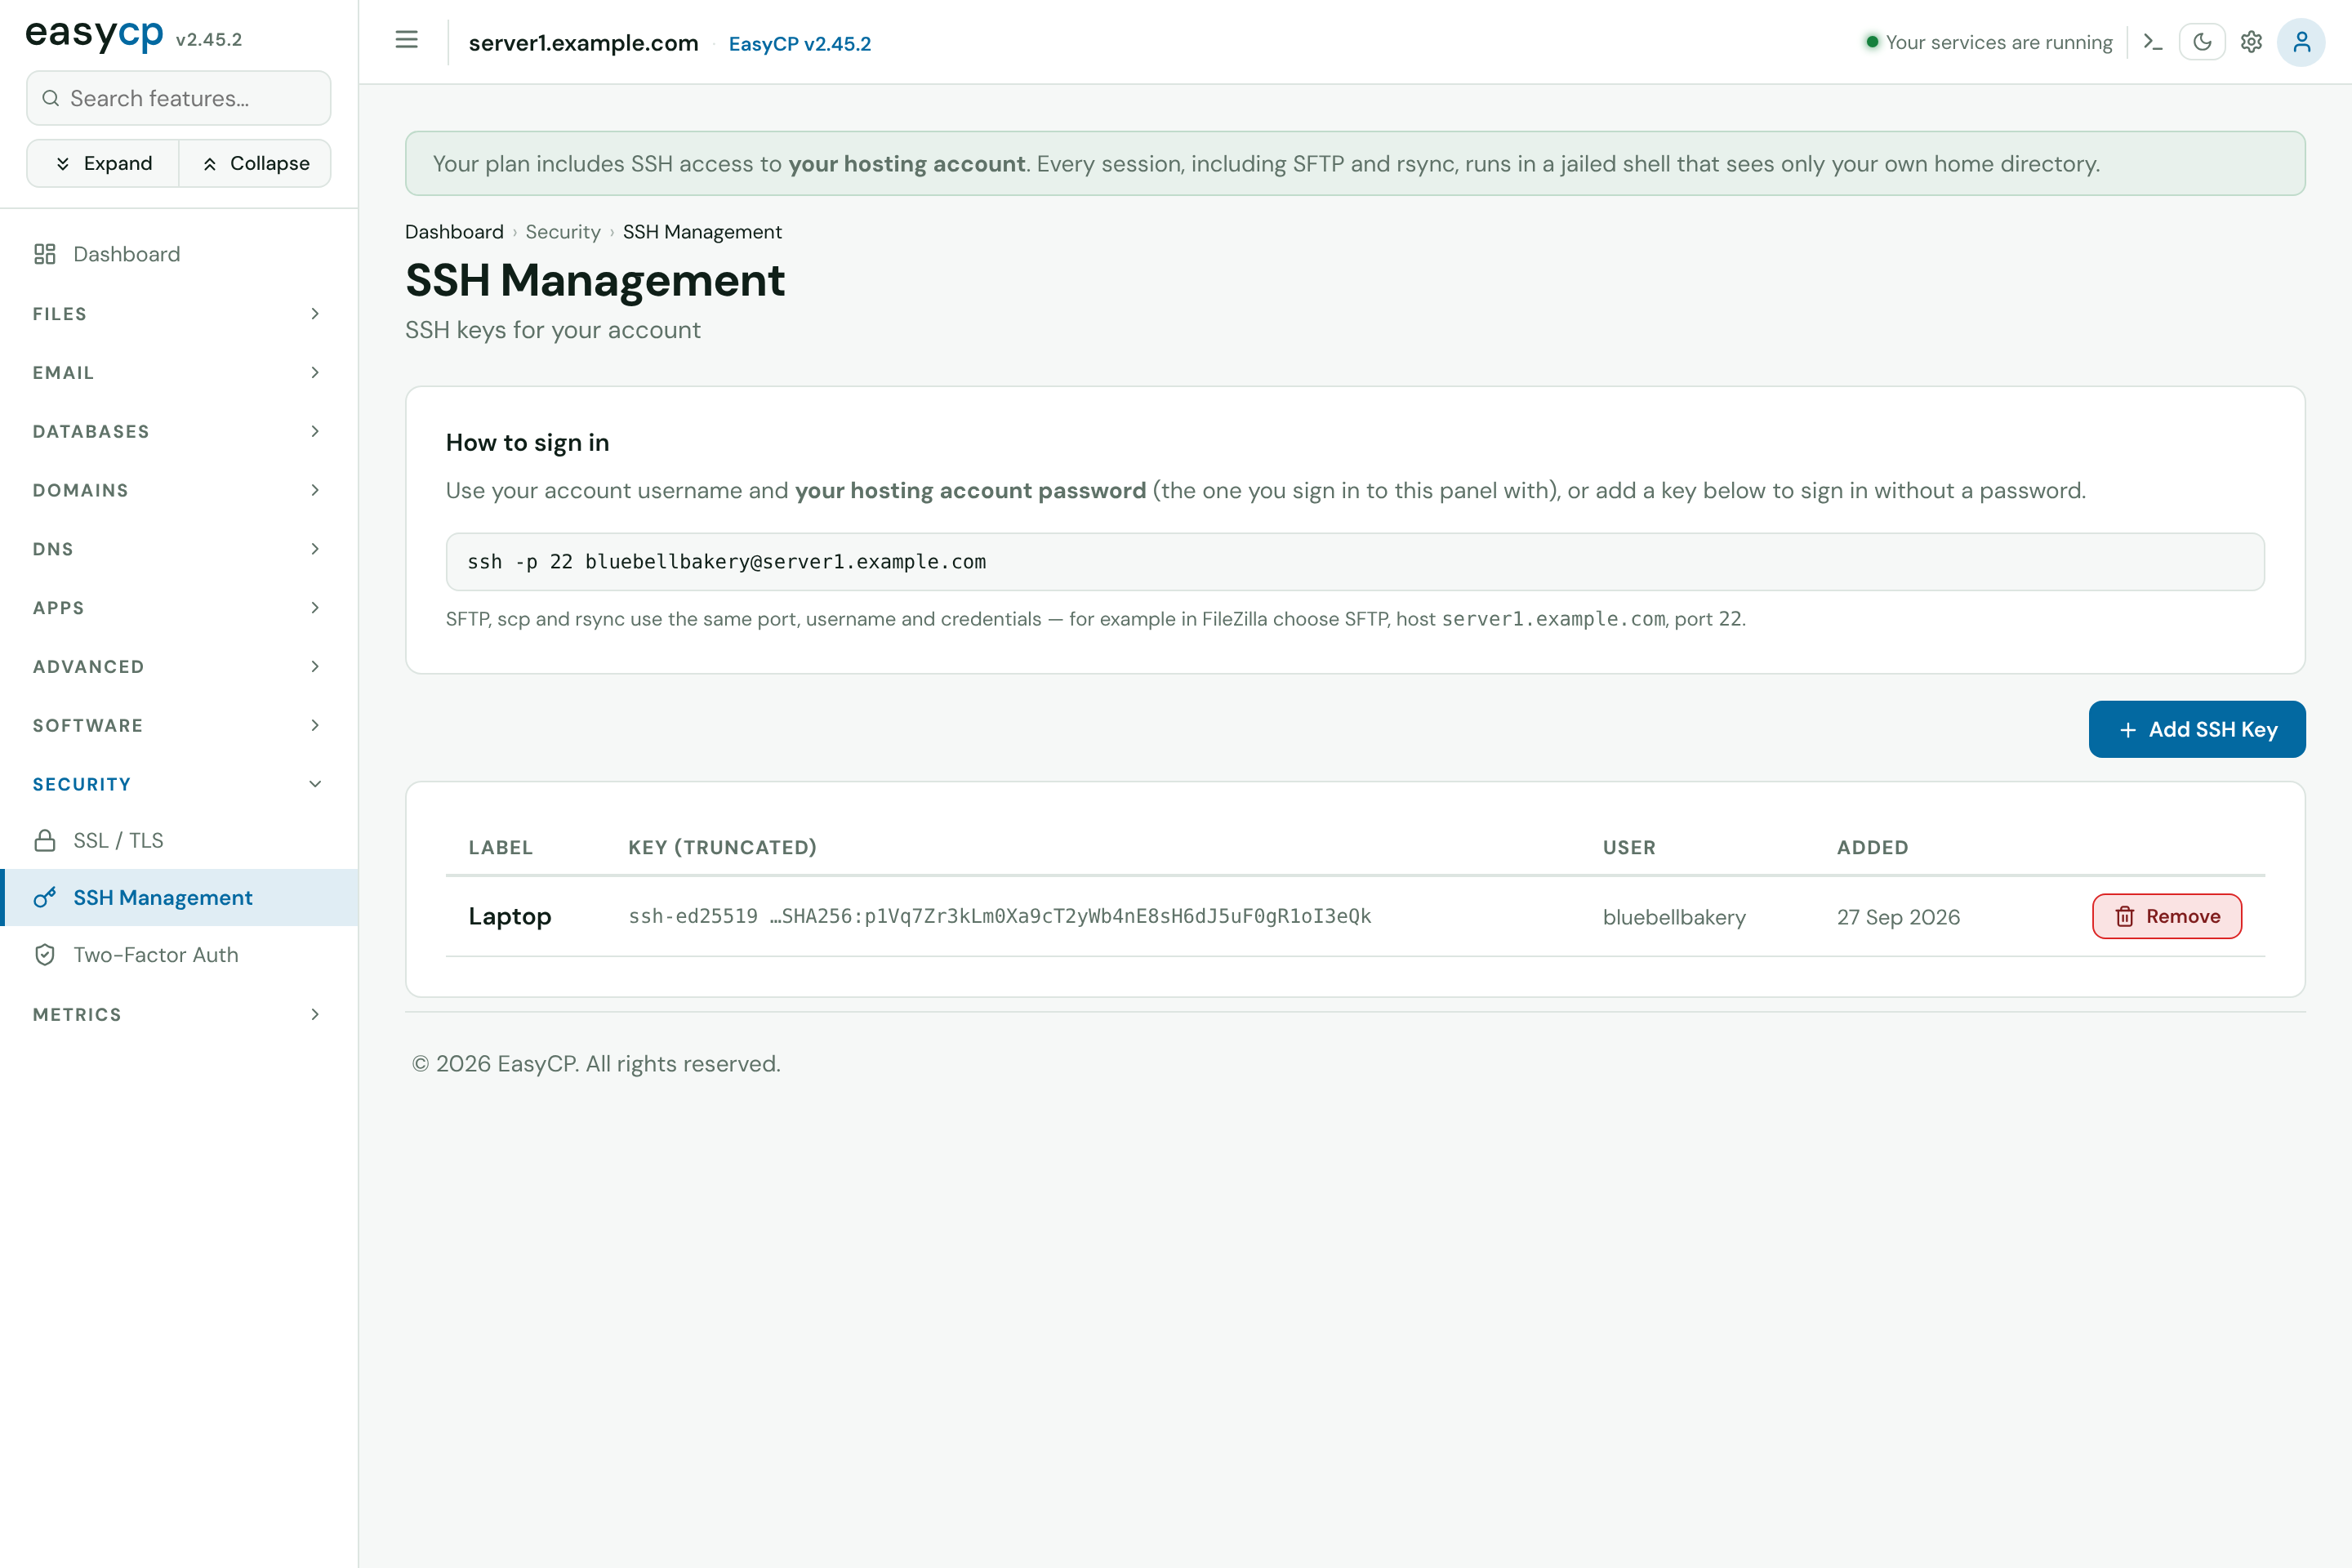The height and width of the screenshot is (1568, 2352).
Task: Collapse all sidebar sections with Collapse button
Action: [x=255, y=163]
